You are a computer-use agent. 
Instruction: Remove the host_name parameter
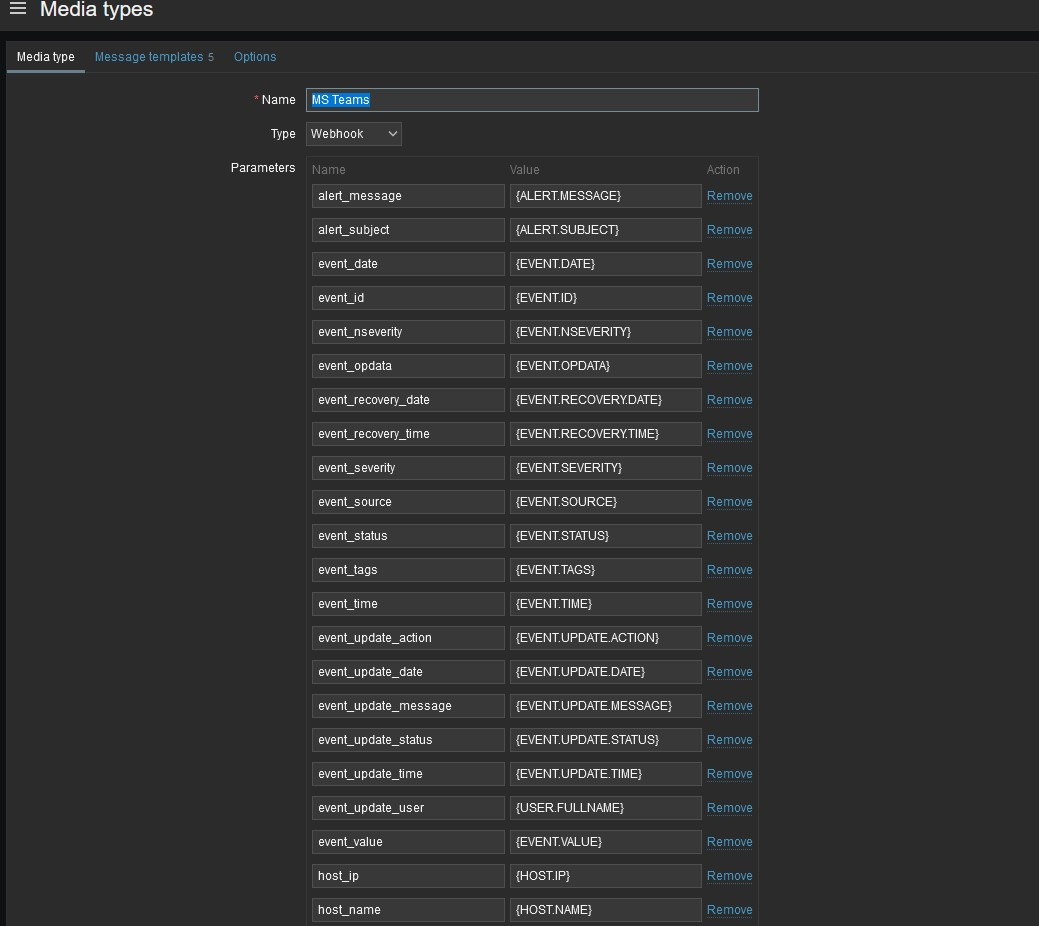(x=729, y=911)
